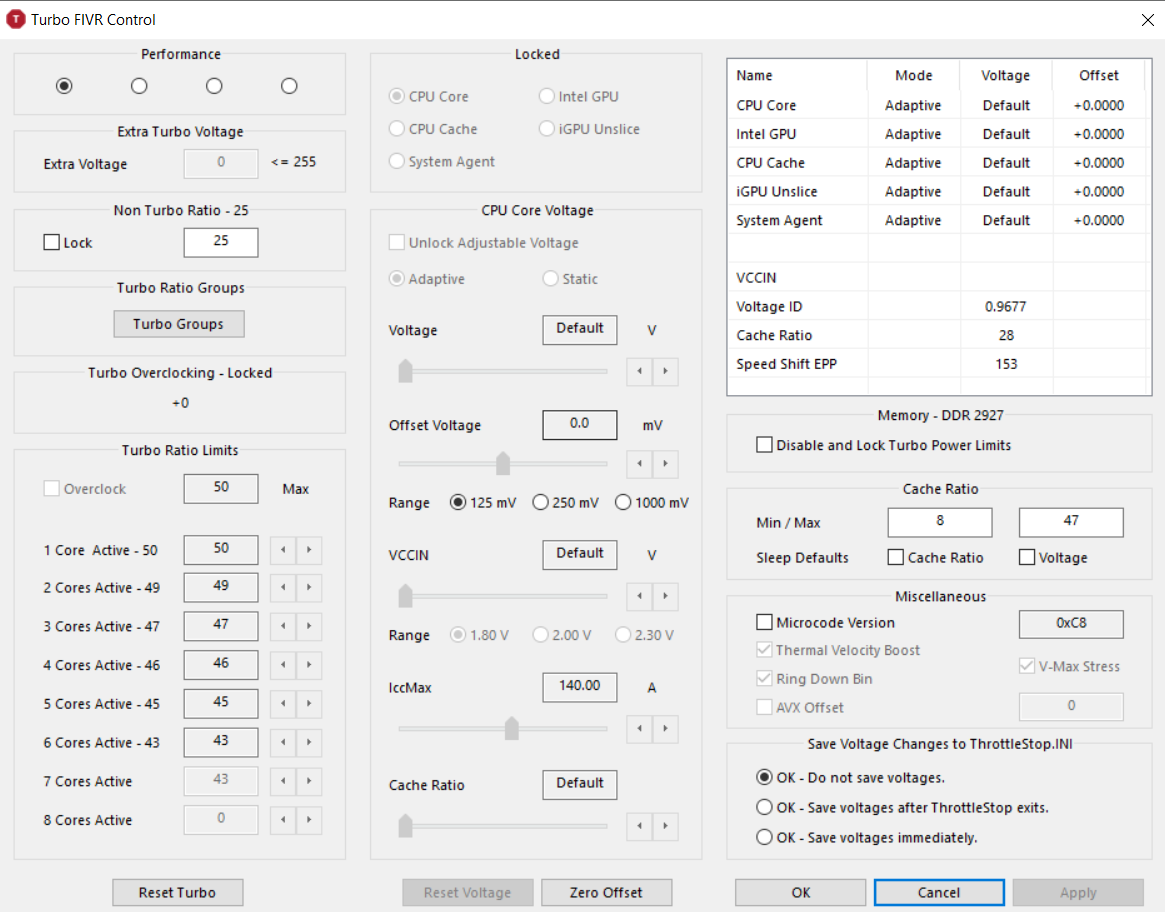Click the VCCIN slider thumb

click(405, 595)
